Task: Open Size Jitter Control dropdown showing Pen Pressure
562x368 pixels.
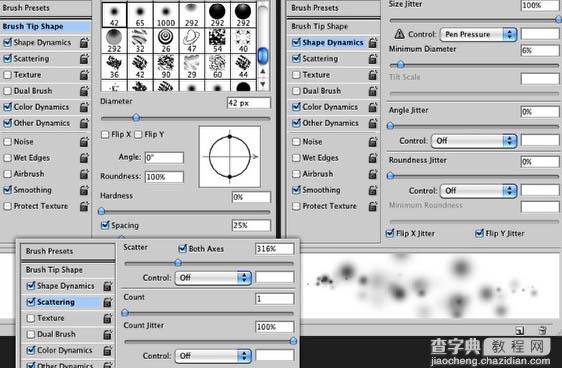Action: coord(478,34)
